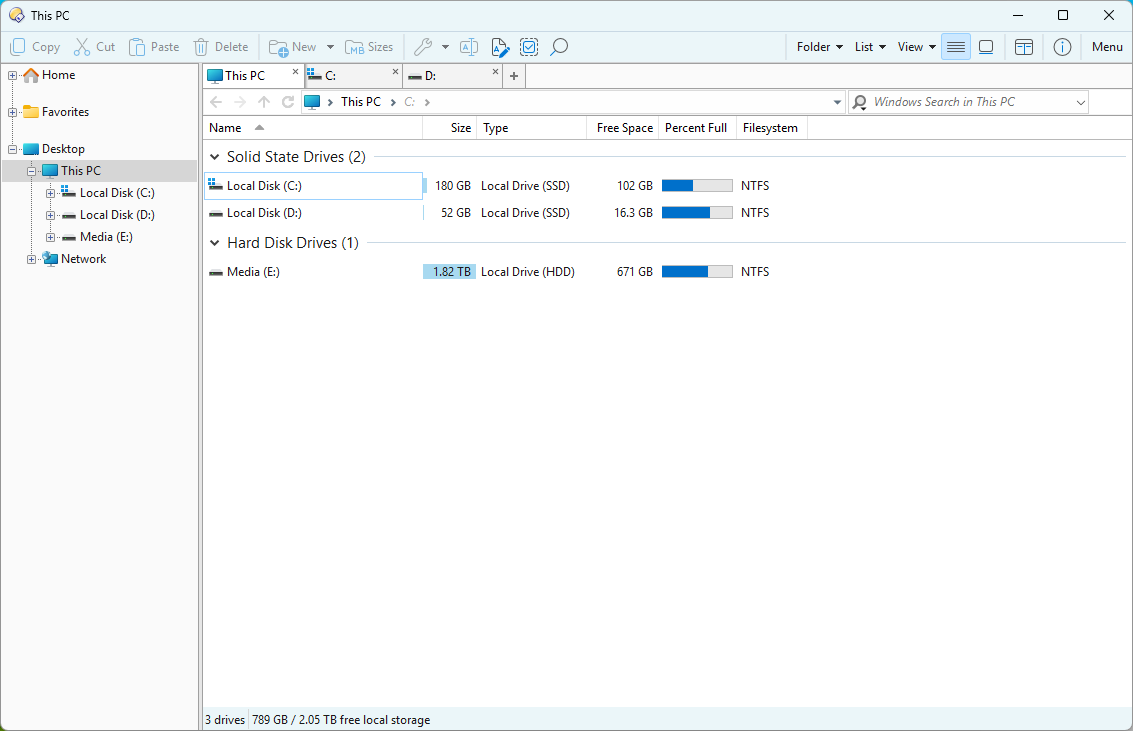Open the New button dropdown arrow

tap(330, 47)
